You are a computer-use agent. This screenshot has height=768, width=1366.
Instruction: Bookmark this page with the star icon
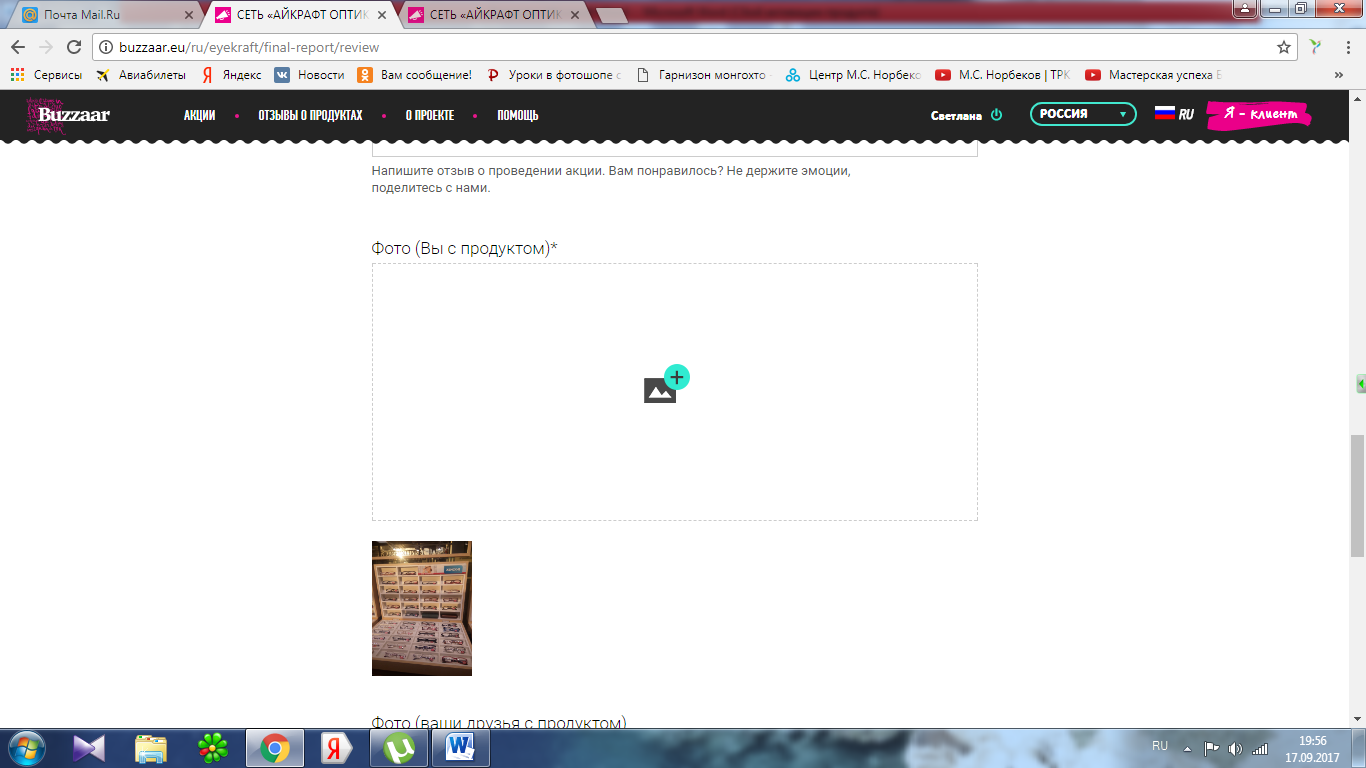1284,47
